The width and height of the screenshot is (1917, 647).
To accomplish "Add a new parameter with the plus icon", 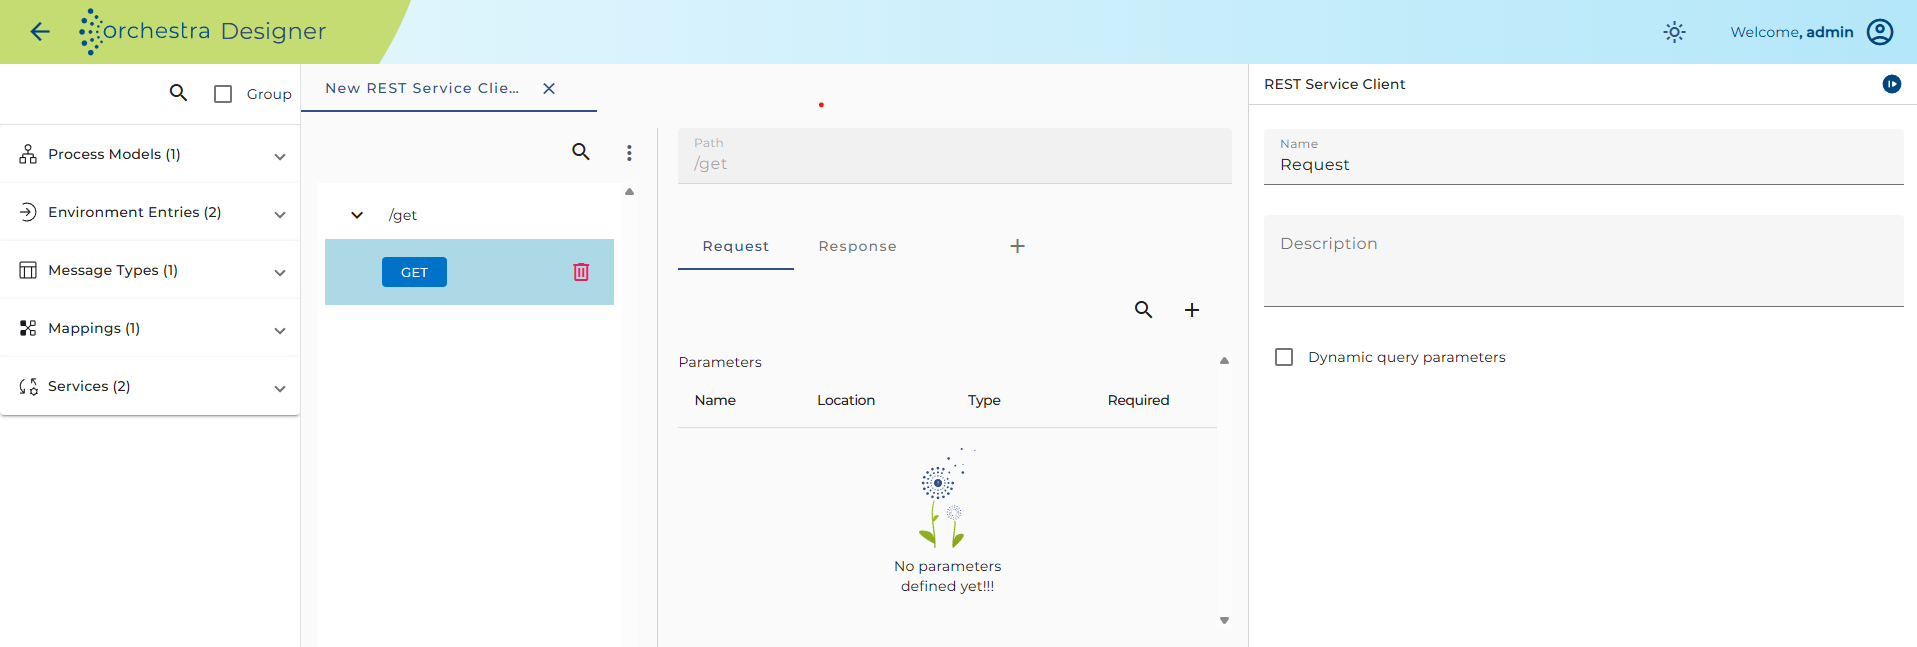I will (1192, 310).
